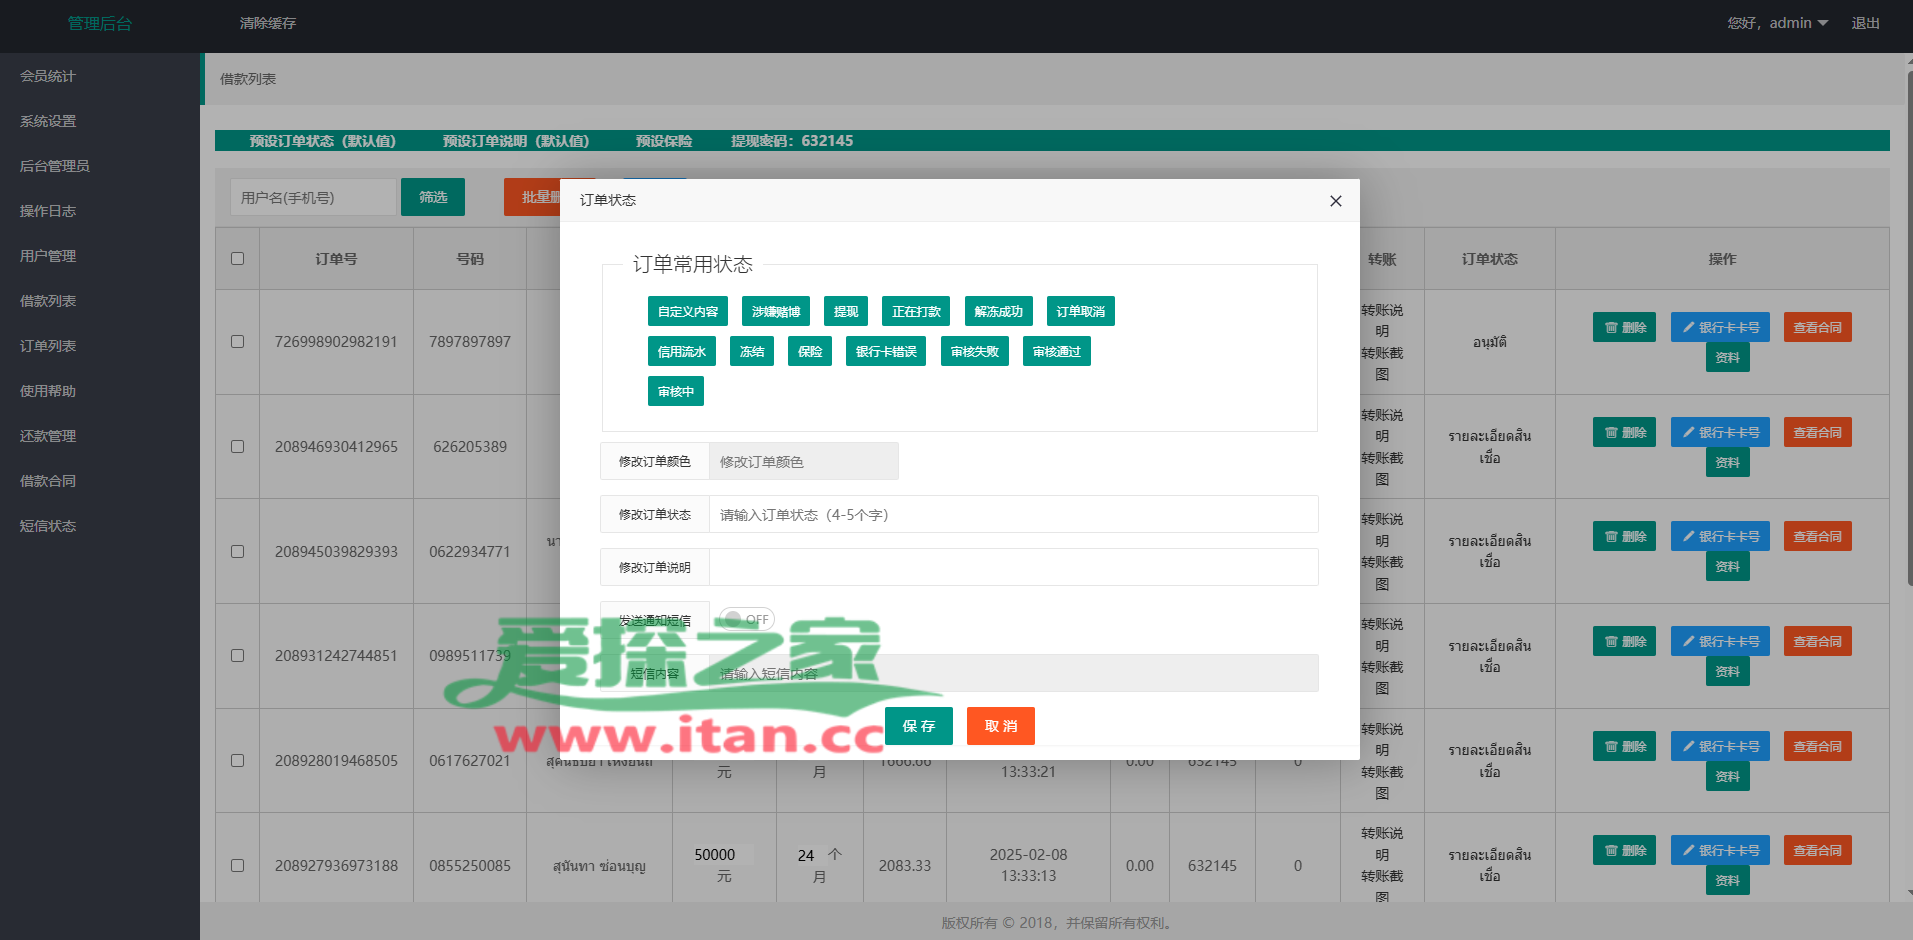Focus the 用户名(手机号) search field

click(313, 197)
